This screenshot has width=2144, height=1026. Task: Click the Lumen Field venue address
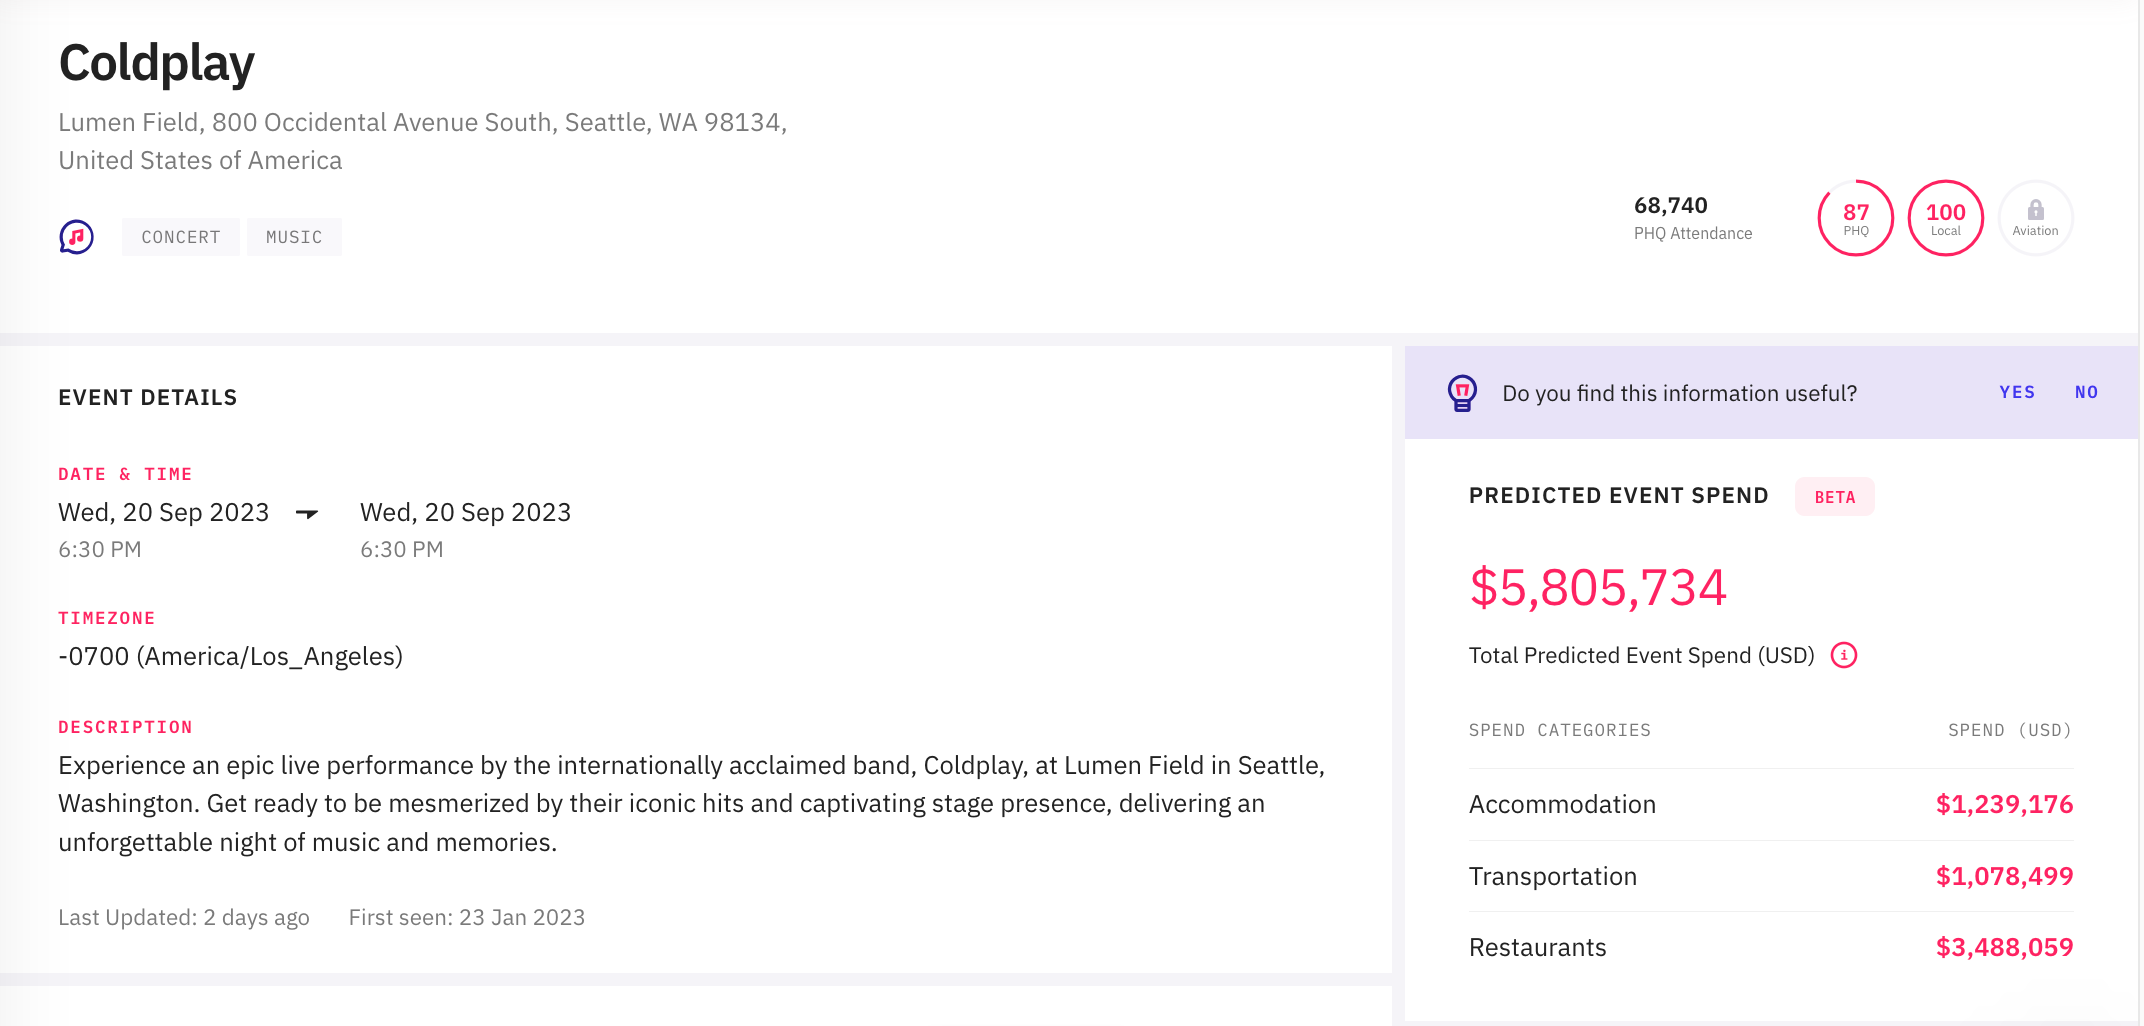423,141
